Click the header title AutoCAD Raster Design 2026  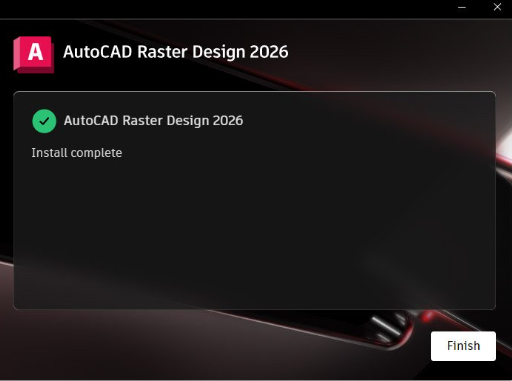[176, 52]
